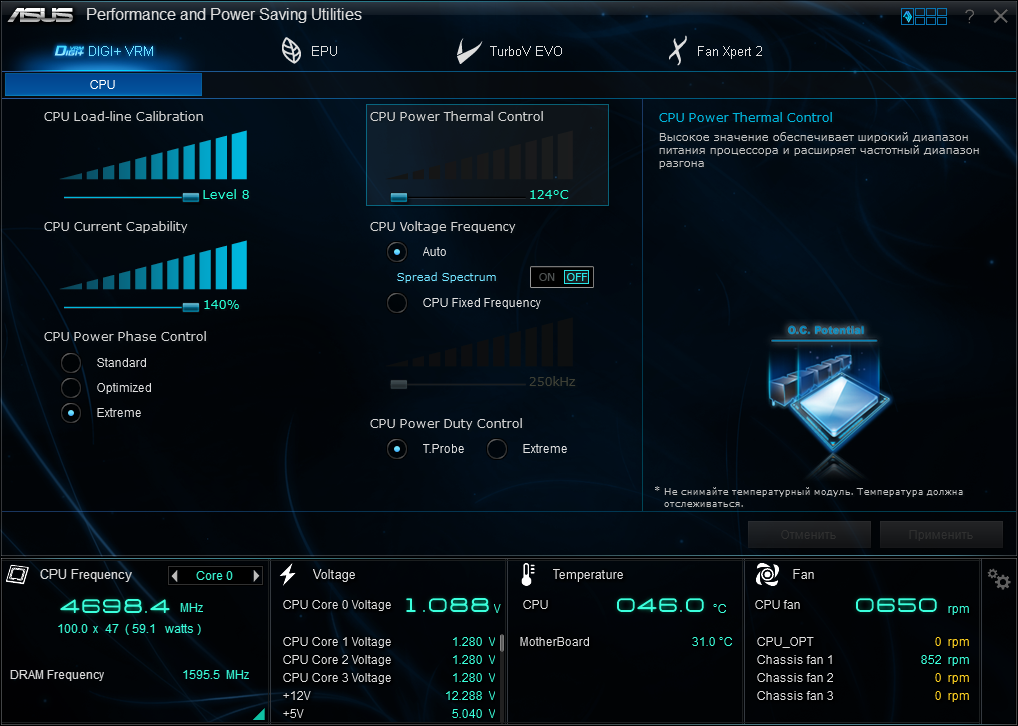Adjust the CPU Current Capability slider handle

click(190, 307)
